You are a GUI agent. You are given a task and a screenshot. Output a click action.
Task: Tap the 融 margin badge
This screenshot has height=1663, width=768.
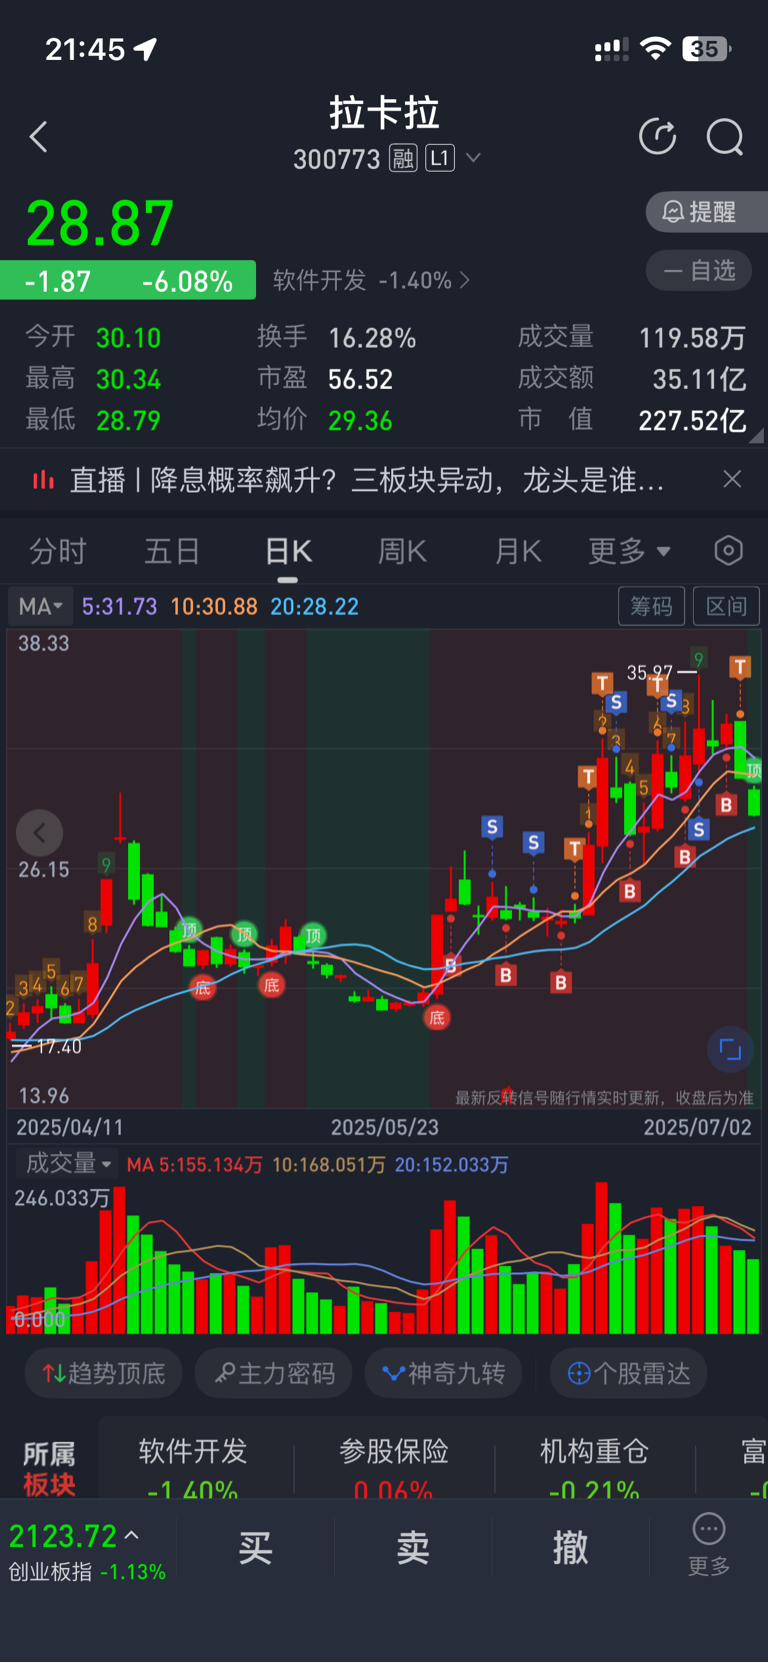point(403,158)
